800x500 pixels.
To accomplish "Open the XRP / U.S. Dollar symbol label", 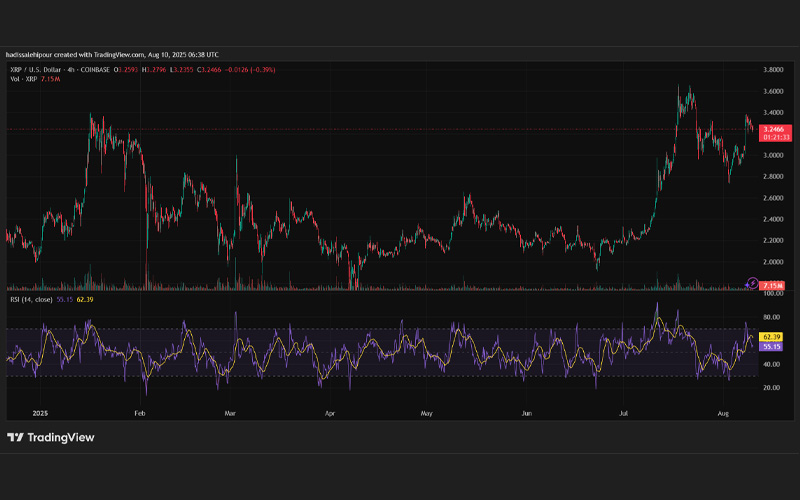I will pos(36,70).
